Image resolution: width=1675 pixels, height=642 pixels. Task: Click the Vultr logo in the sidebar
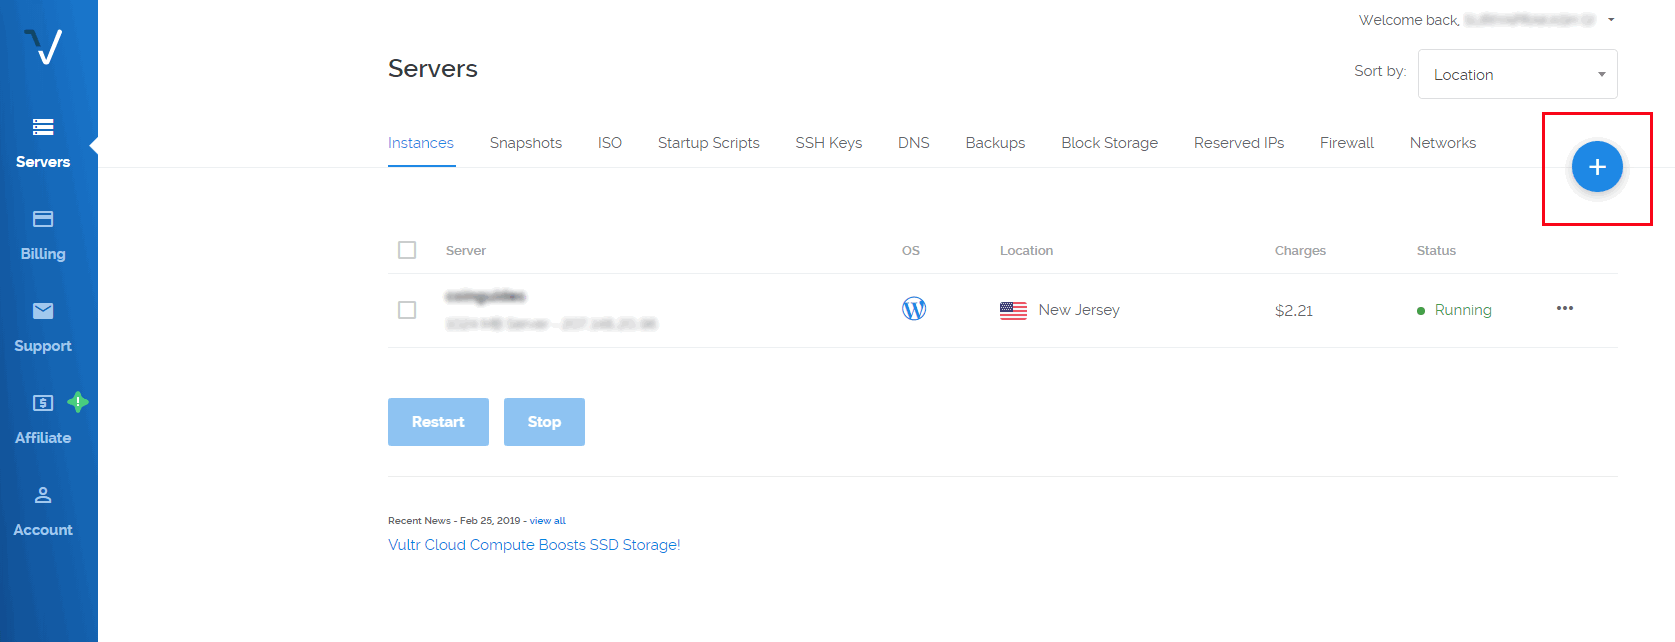(43, 46)
